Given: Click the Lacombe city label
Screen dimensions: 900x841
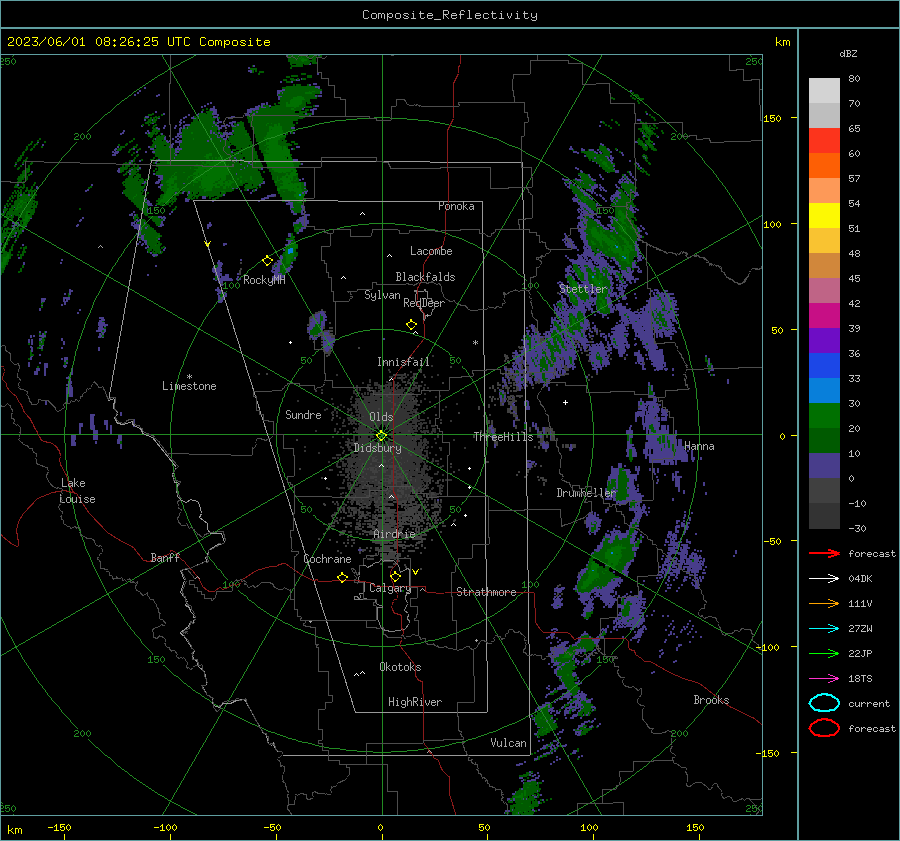Looking at the screenshot, I should [x=431, y=251].
